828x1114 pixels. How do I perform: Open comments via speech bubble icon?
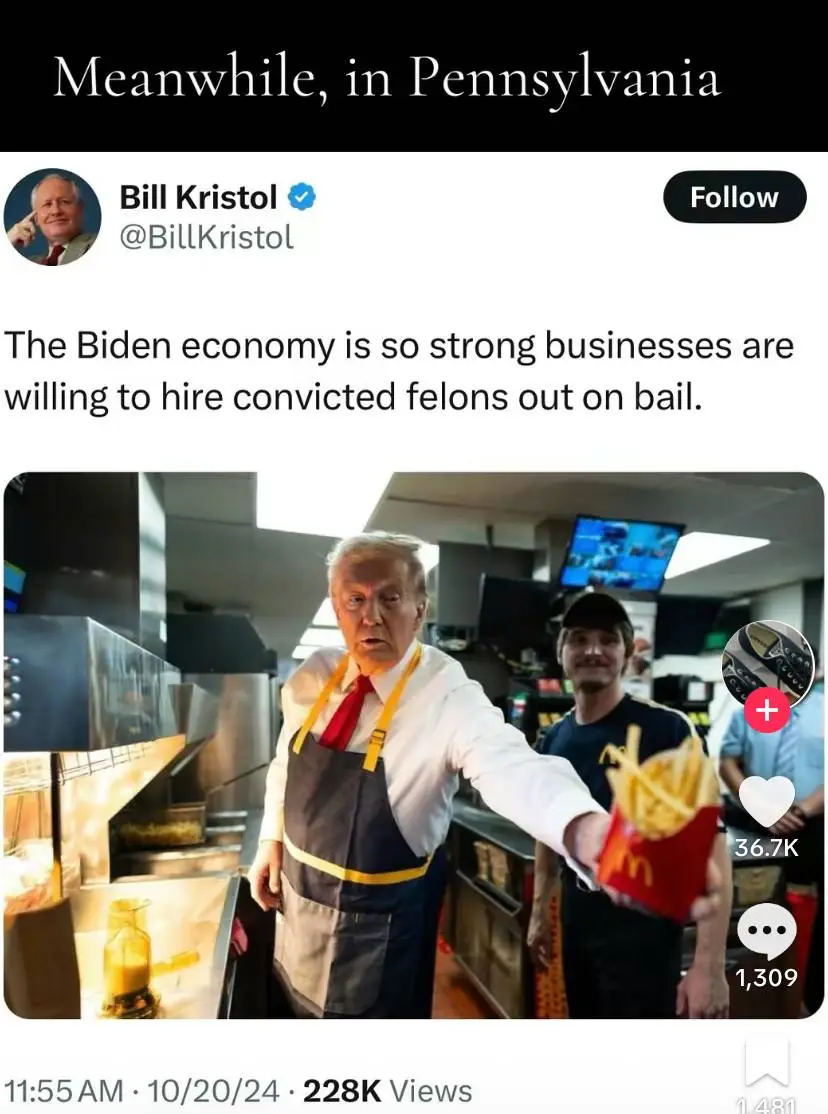pos(767,931)
